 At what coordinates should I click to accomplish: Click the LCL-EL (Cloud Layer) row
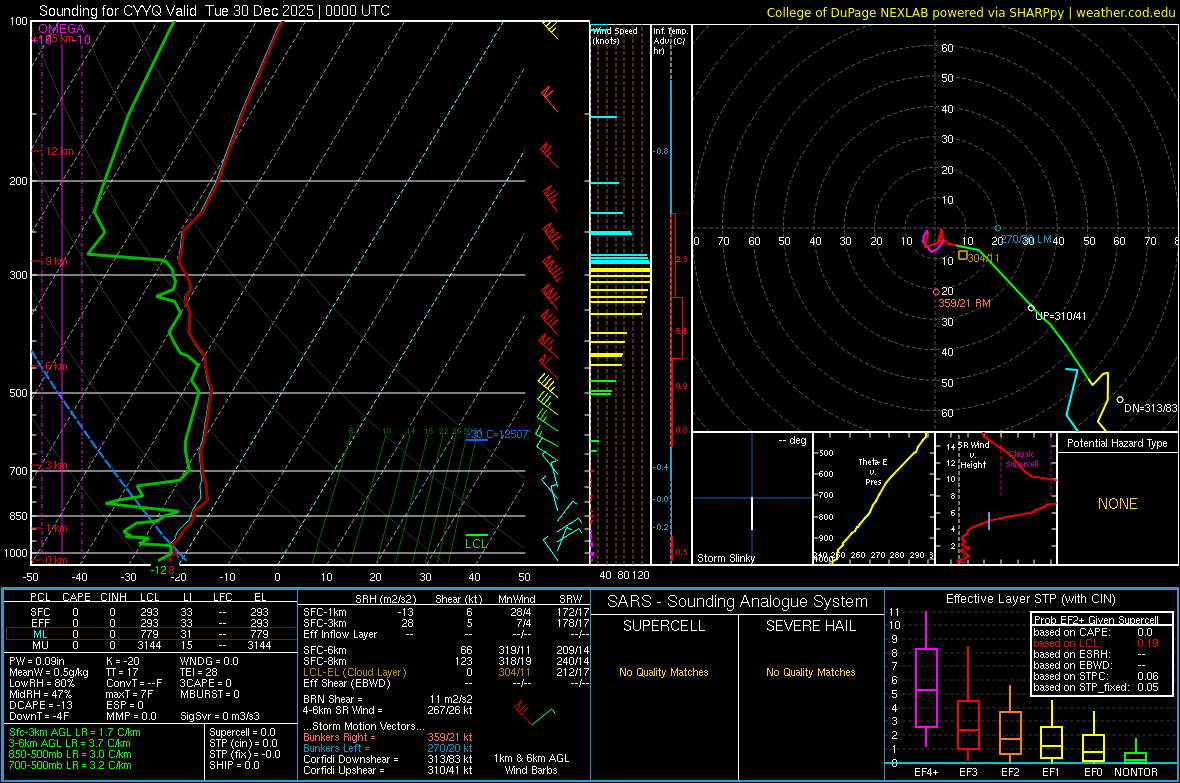(446, 672)
